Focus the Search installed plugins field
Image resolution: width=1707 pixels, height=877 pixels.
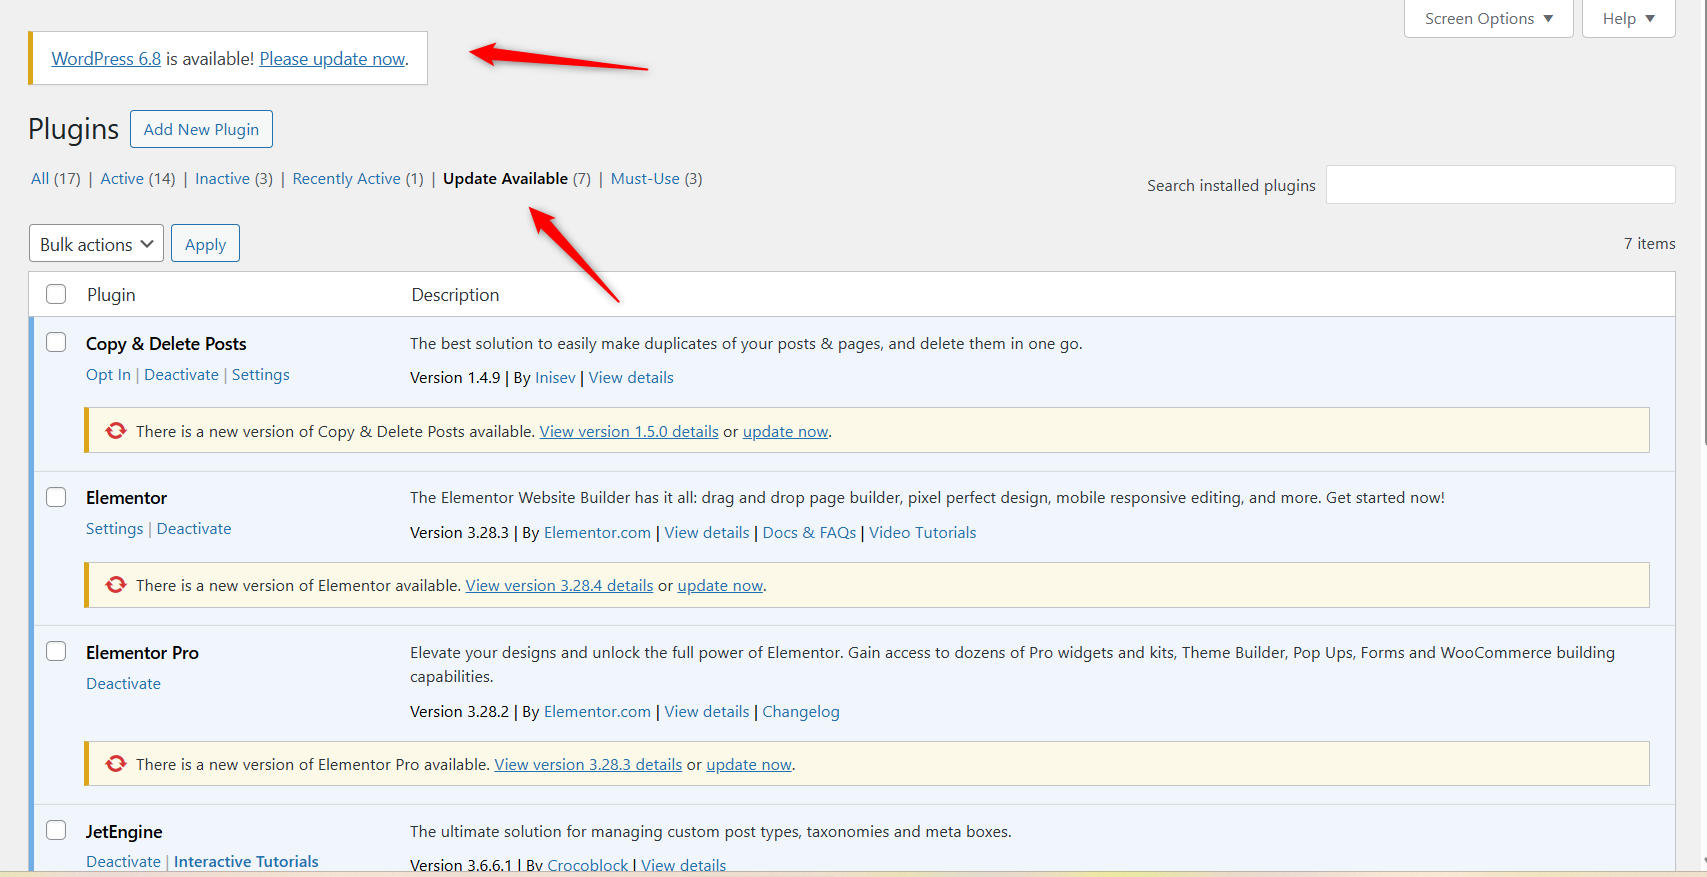tap(1500, 185)
